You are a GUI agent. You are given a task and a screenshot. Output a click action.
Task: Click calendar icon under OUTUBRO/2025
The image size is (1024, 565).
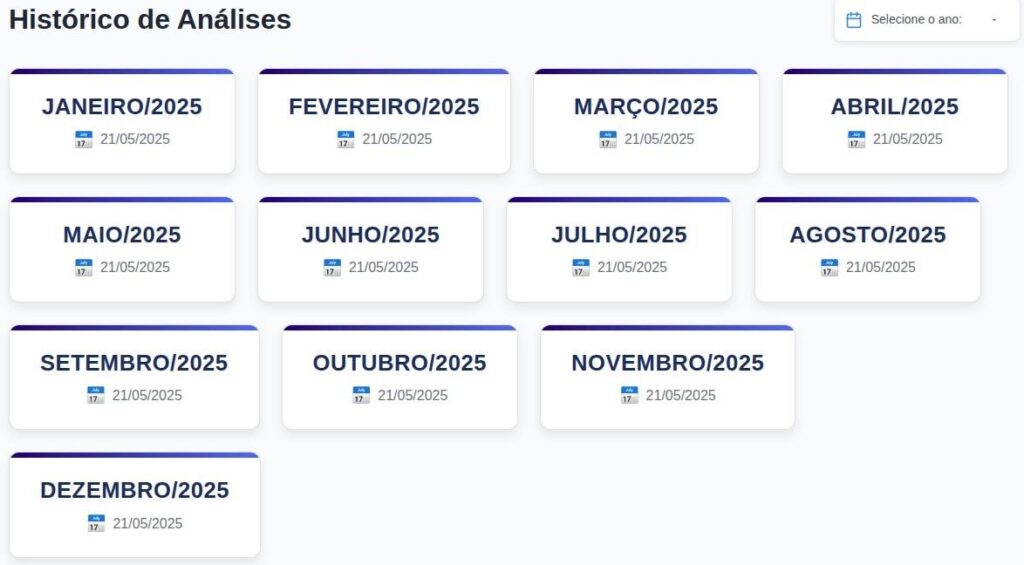pyautogui.click(x=361, y=396)
